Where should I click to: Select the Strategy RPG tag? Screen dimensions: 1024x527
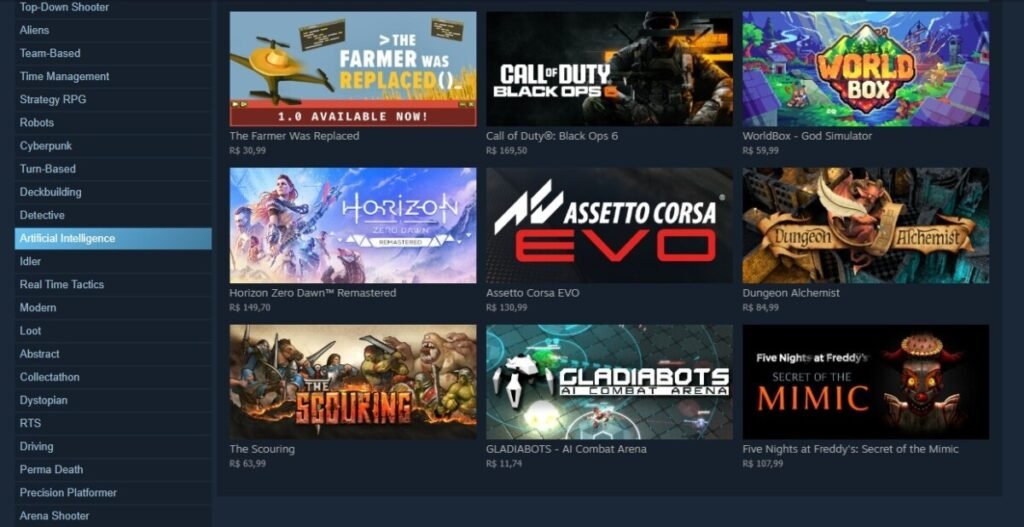click(x=113, y=99)
